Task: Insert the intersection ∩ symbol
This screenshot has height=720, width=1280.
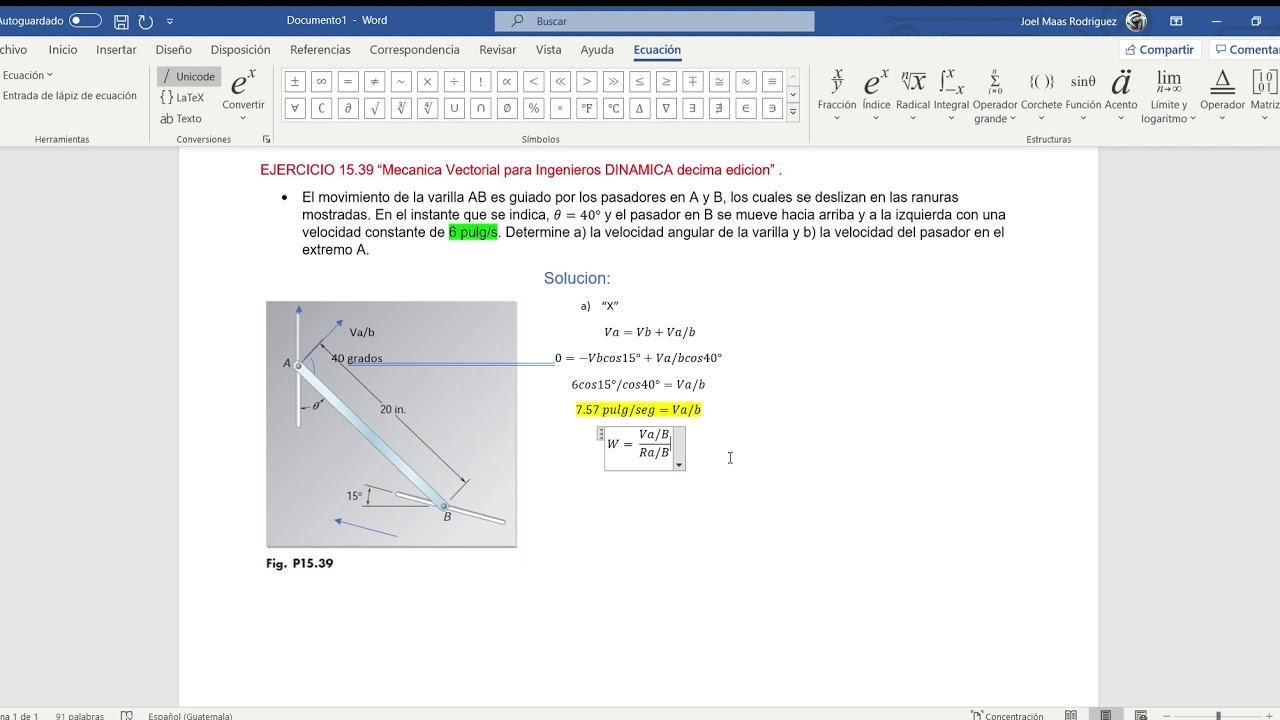Action: [x=480, y=108]
